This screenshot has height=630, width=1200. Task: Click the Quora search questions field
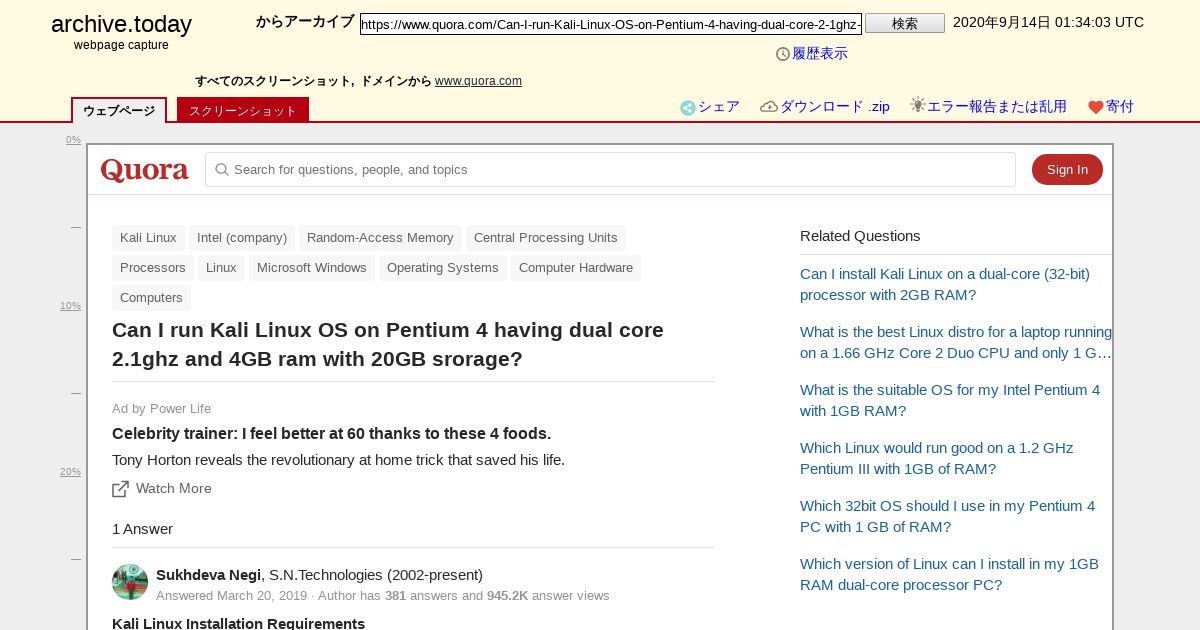click(x=610, y=170)
